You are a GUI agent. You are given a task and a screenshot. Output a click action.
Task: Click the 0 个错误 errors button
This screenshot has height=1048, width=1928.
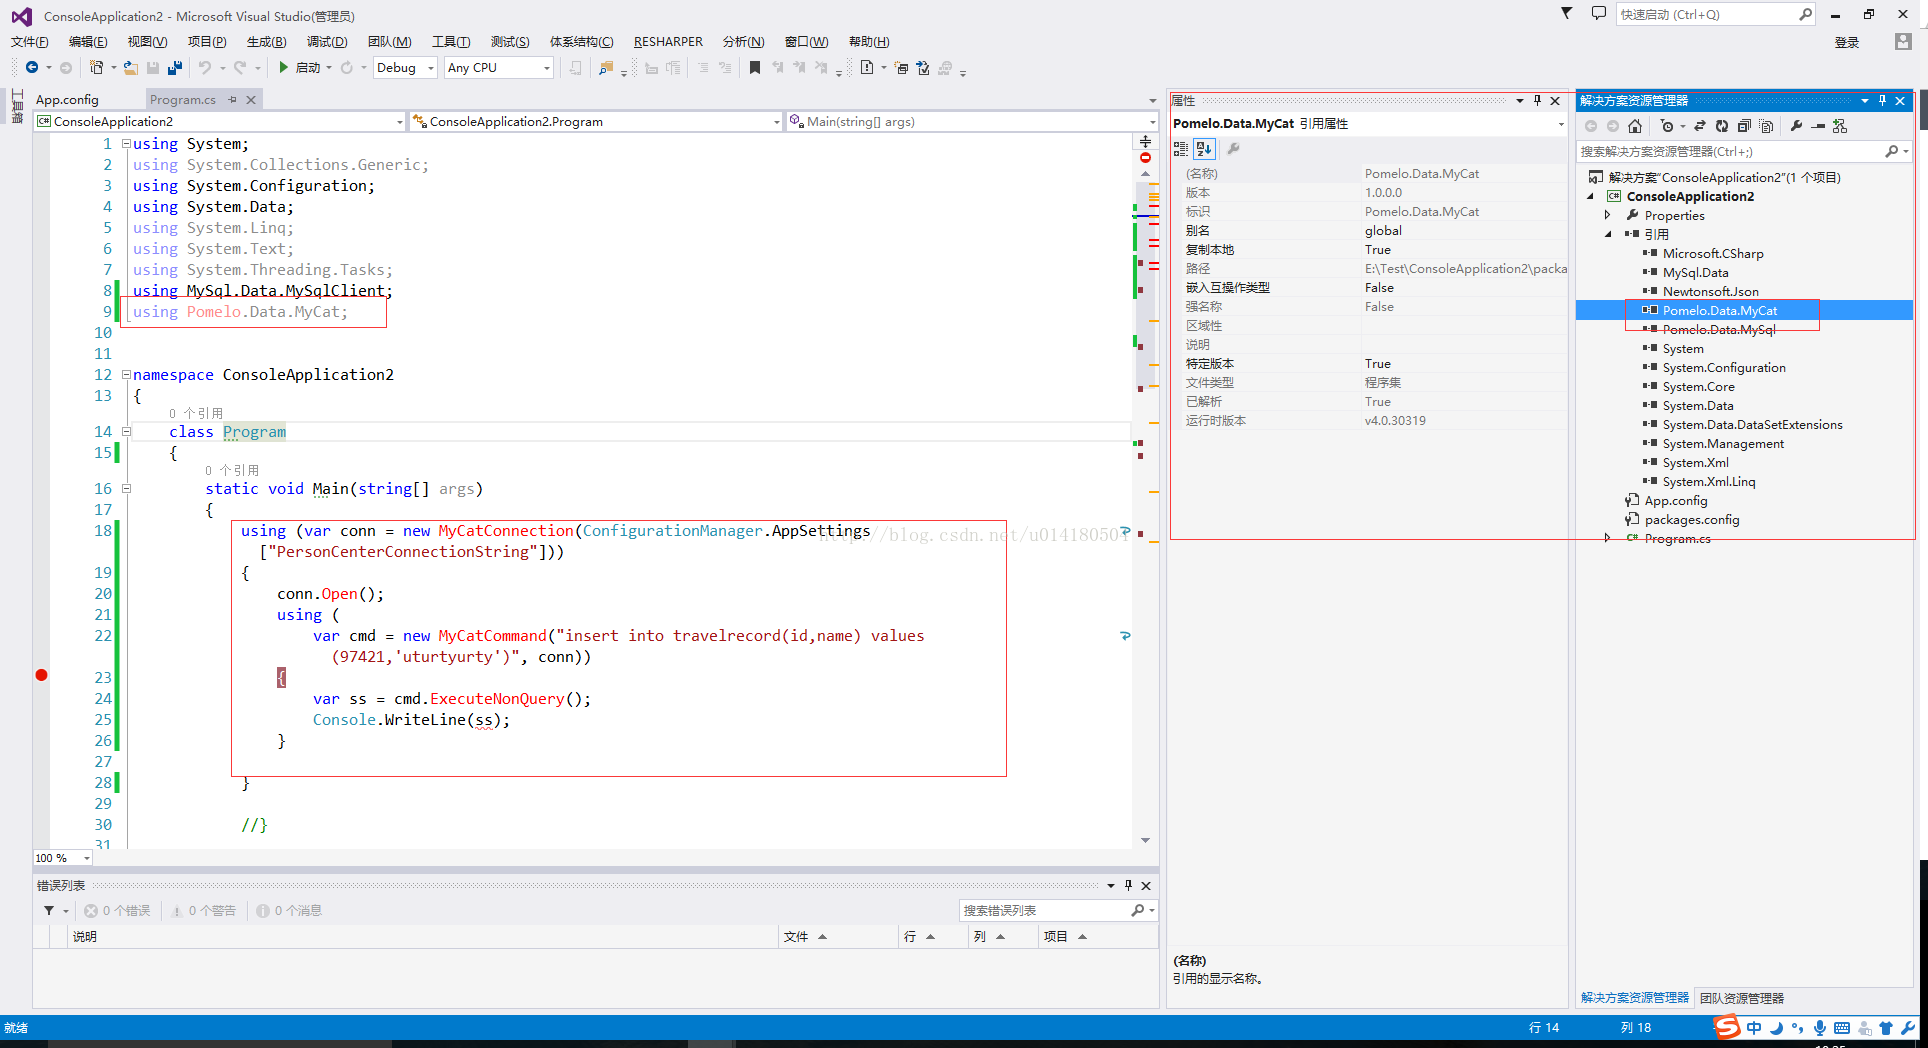[x=118, y=910]
